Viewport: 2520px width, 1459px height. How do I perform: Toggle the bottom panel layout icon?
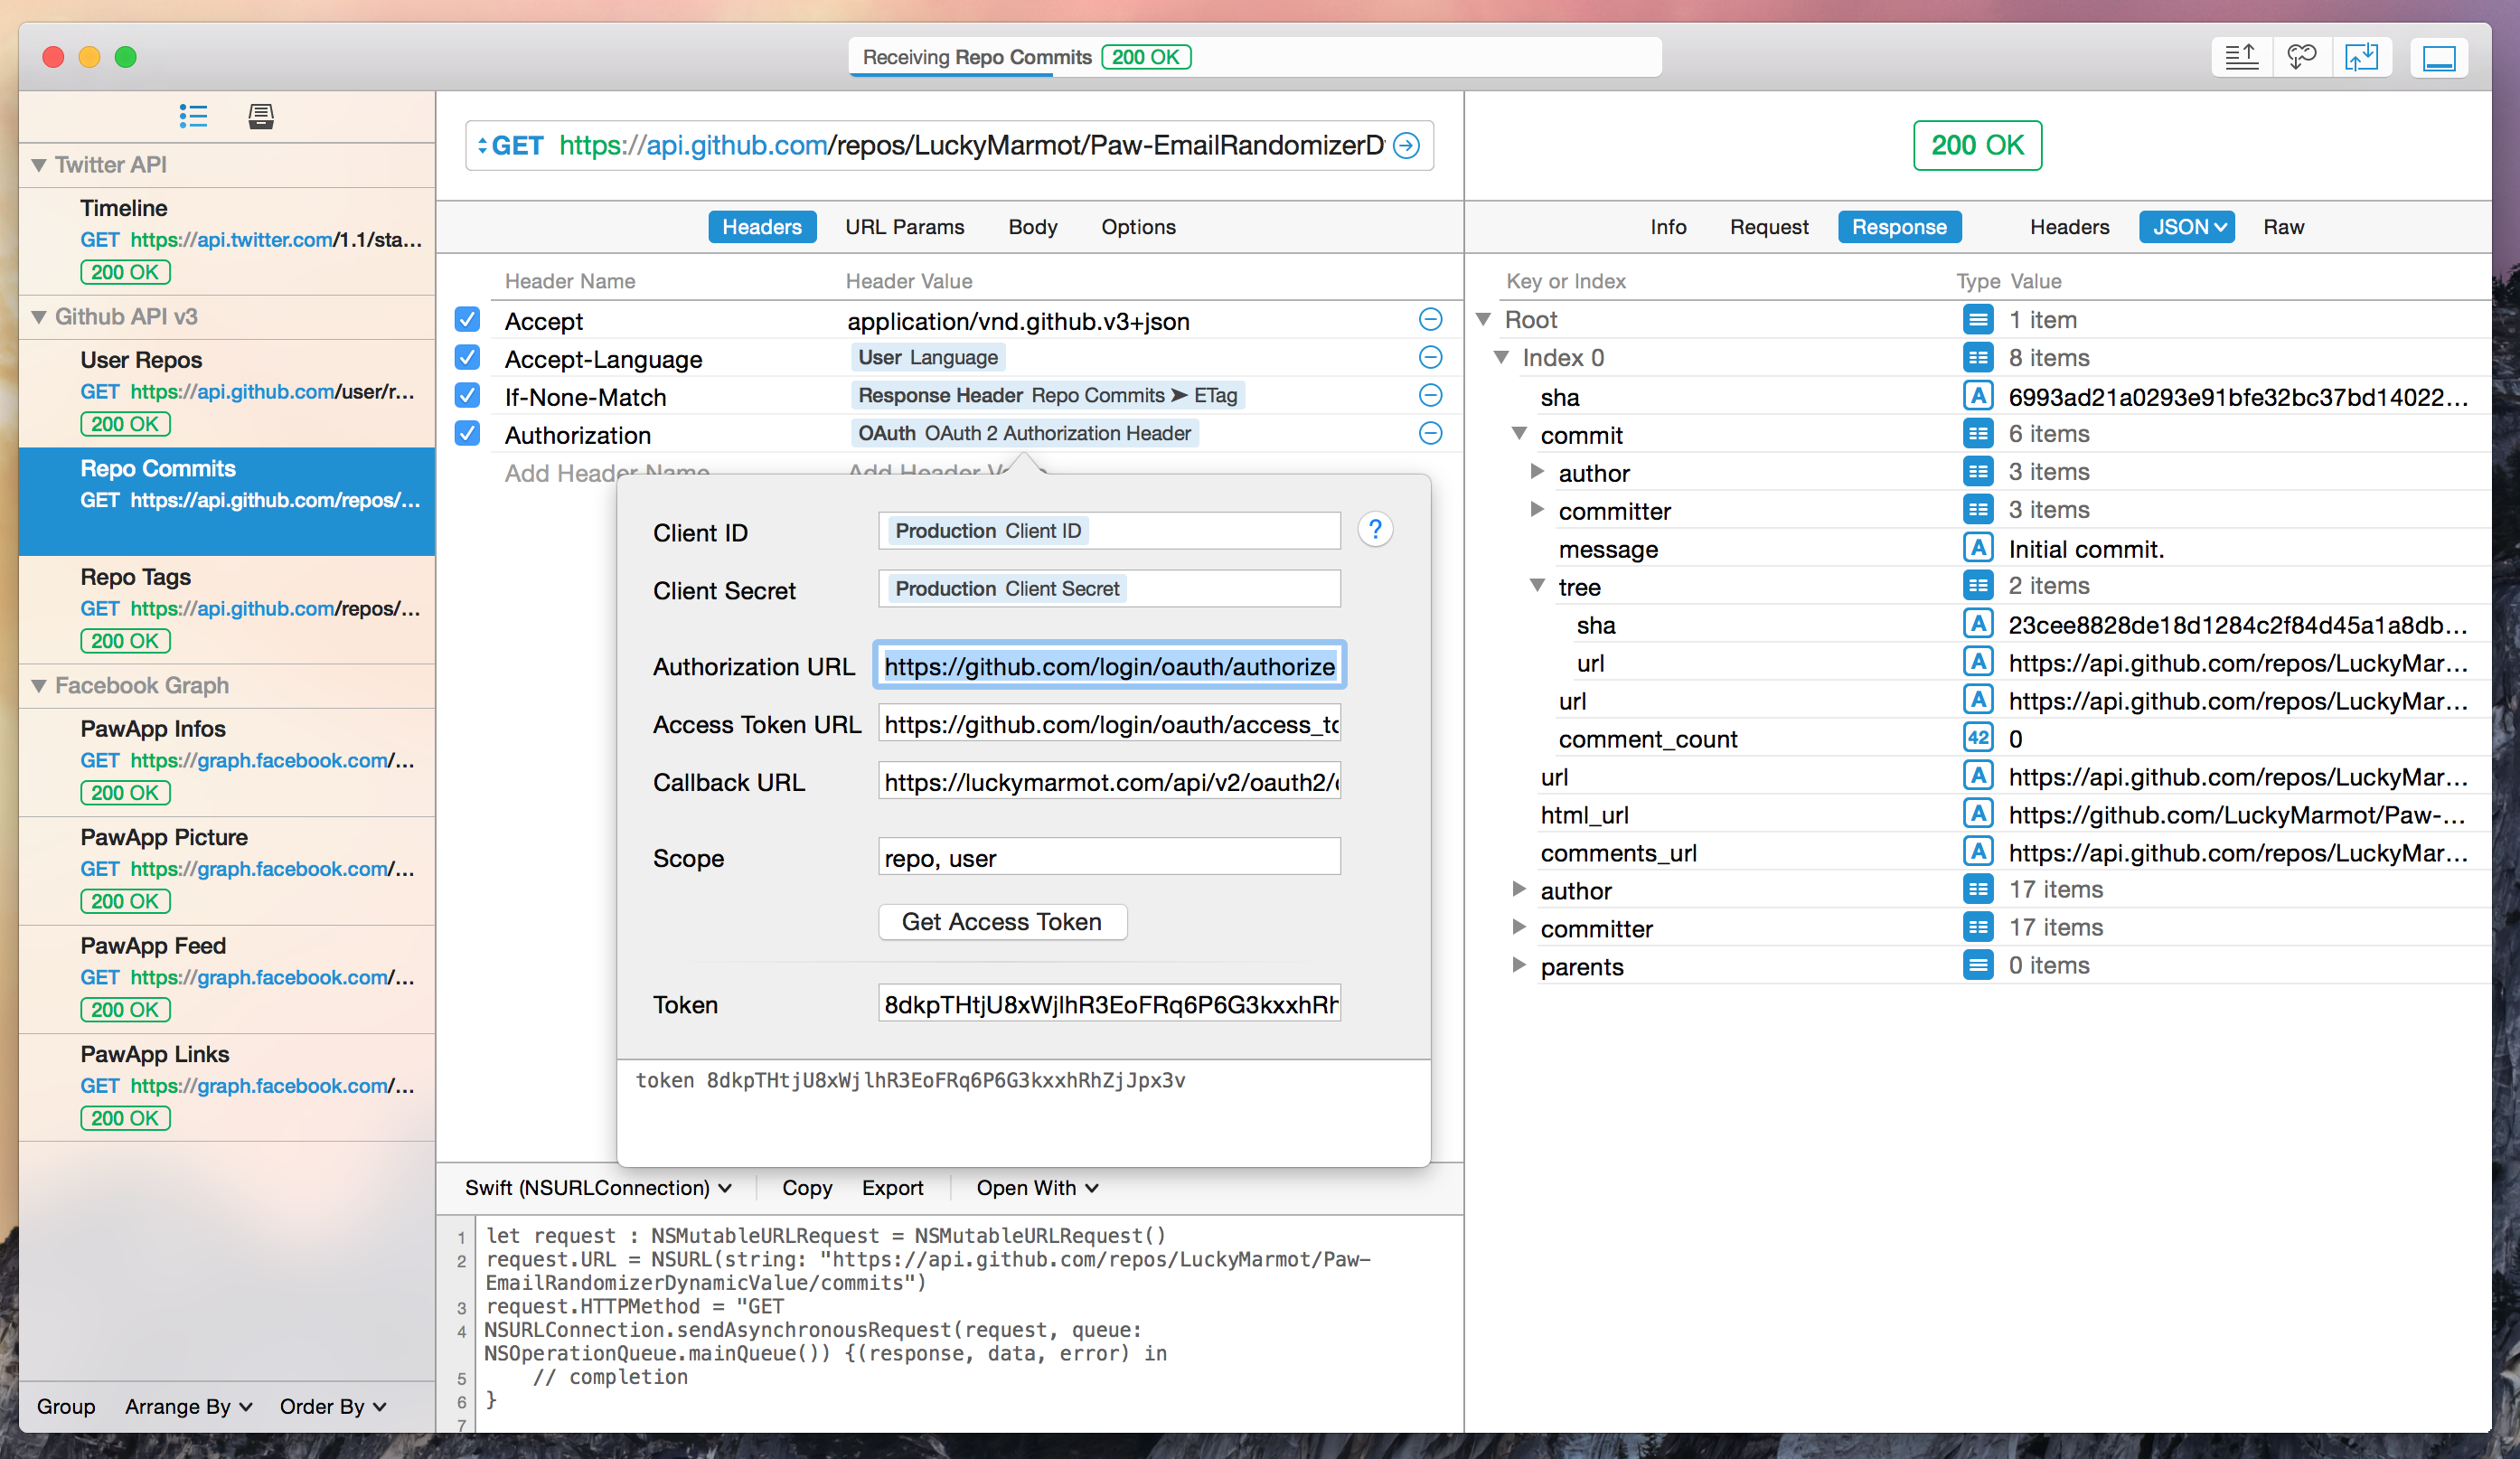(2438, 57)
